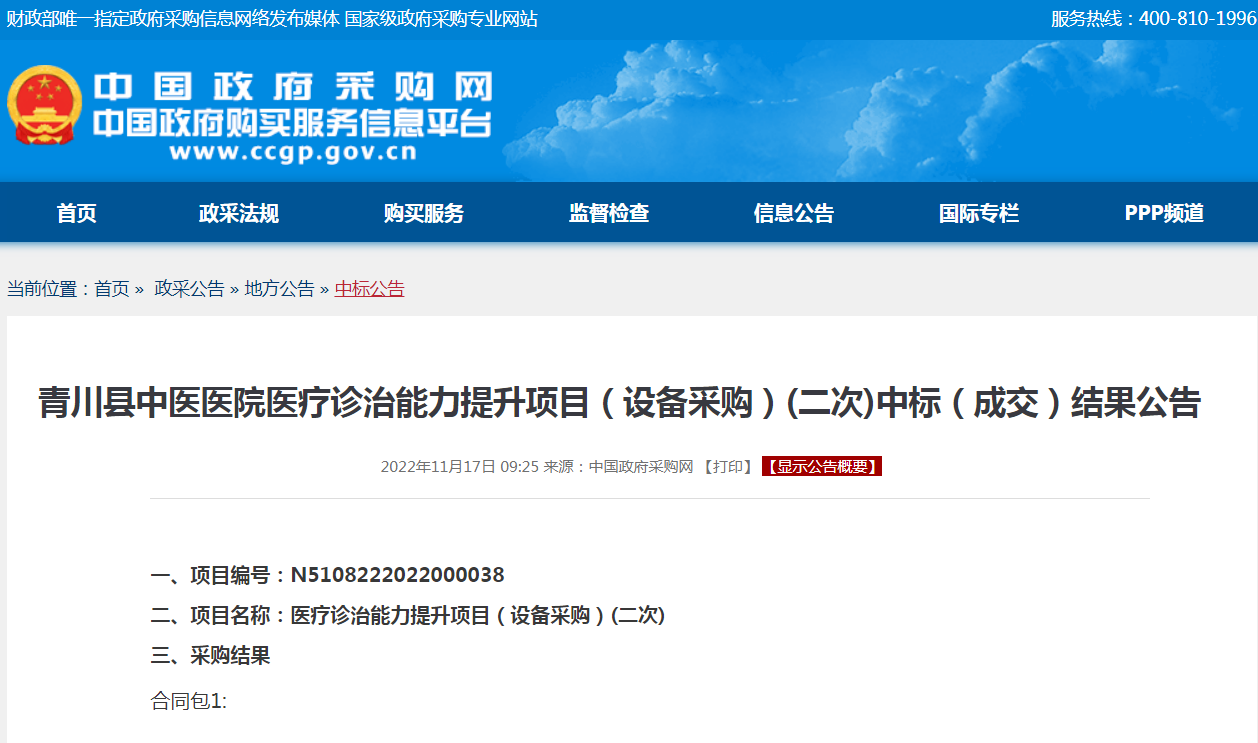Open the 购买服务 navigation menu item
Image resolution: width=1258 pixels, height=743 pixels.
coord(420,212)
